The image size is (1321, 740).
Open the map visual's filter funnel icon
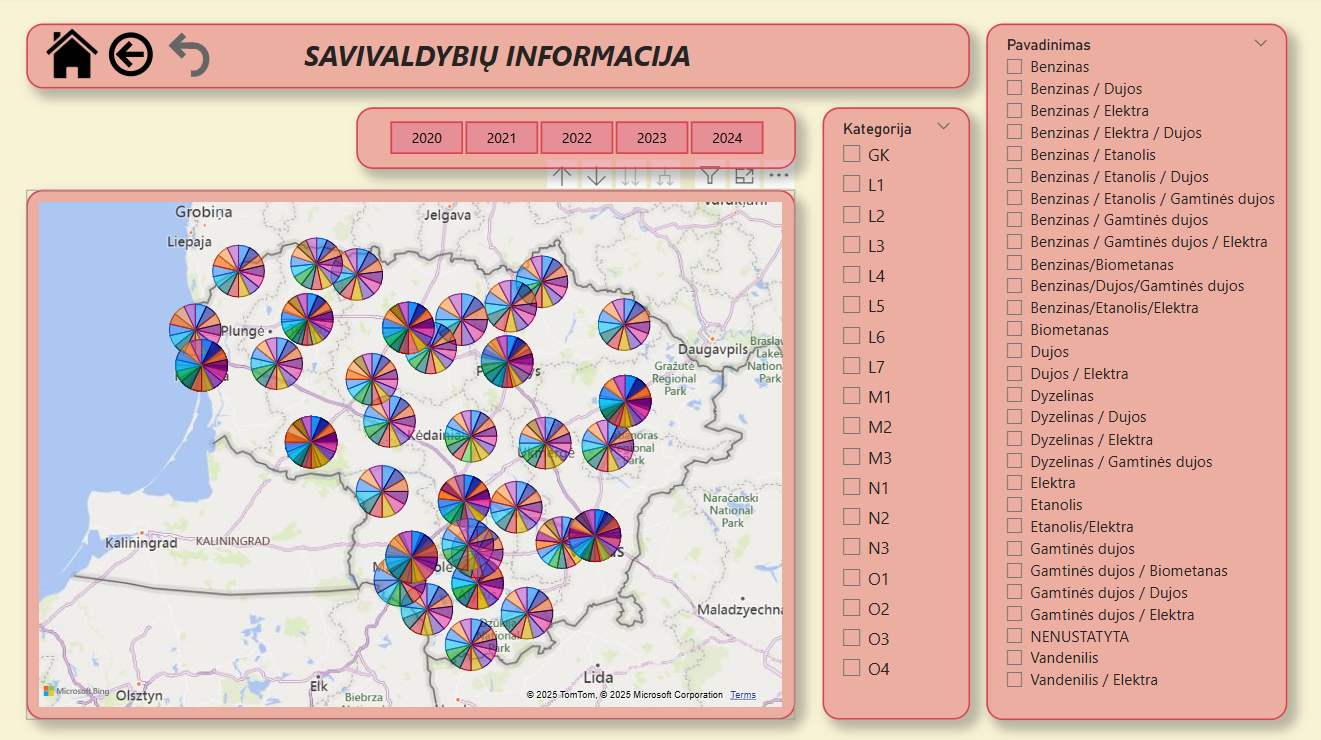click(x=710, y=176)
